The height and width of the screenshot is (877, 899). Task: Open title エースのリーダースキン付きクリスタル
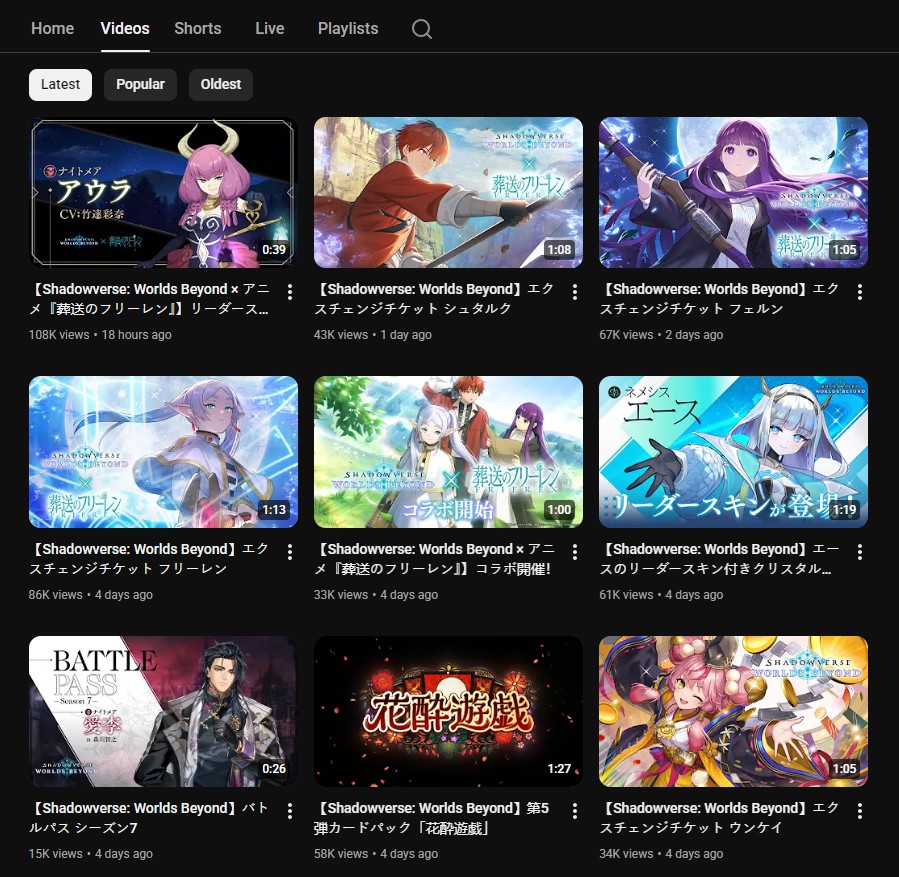719,559
